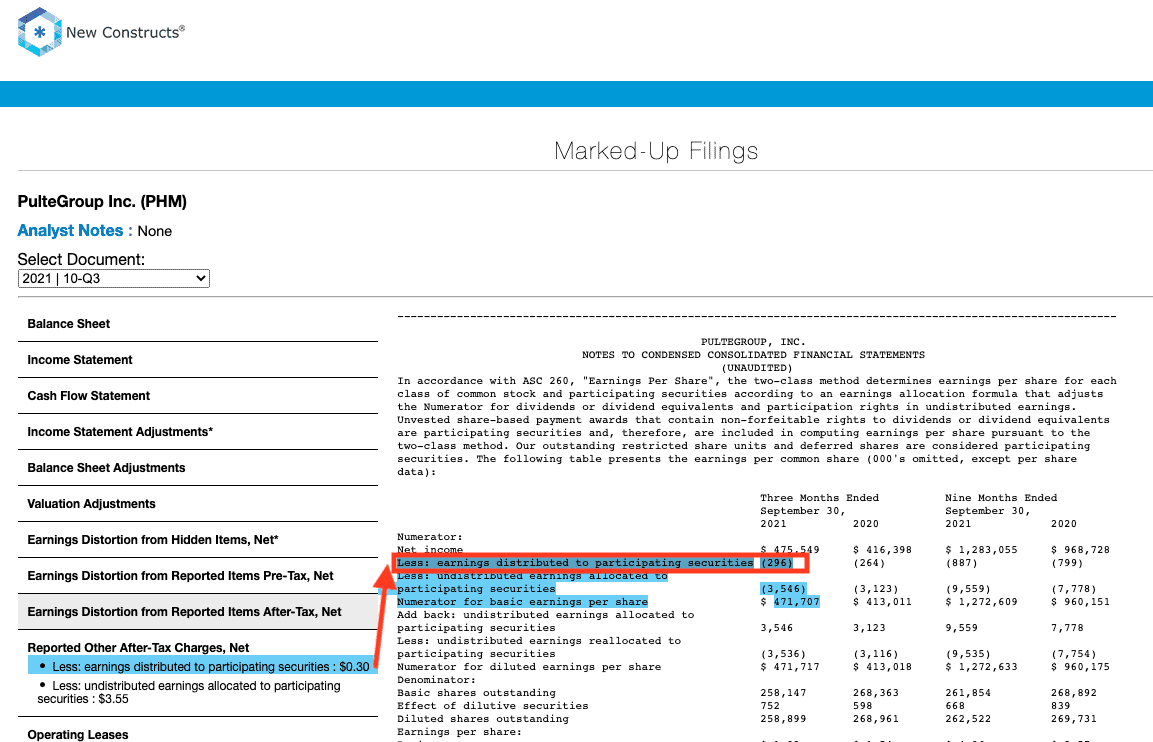Click the highlighted value (296)
Viewport: 1153px width, 742px height.
pos(777,563)
